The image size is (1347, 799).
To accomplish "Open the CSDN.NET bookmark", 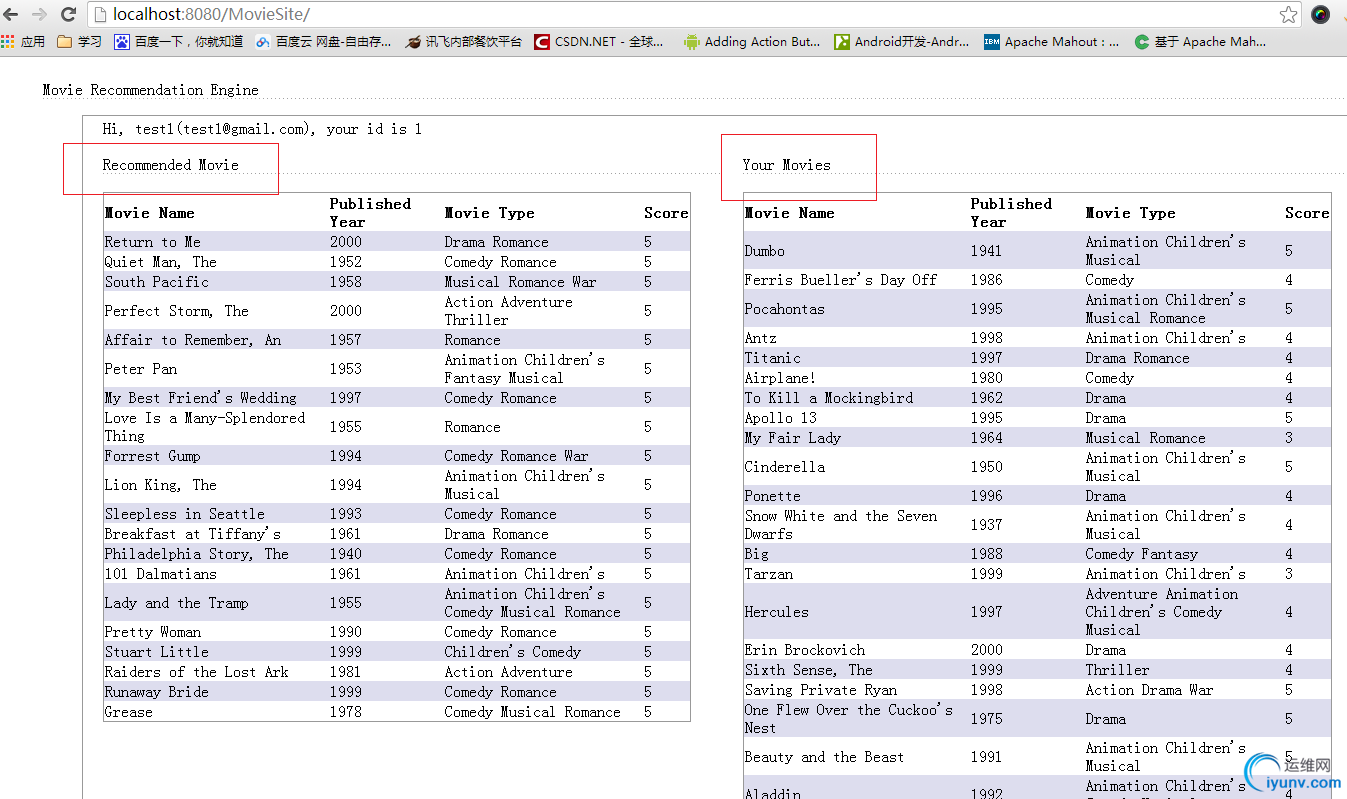I will tap(598, 41).
